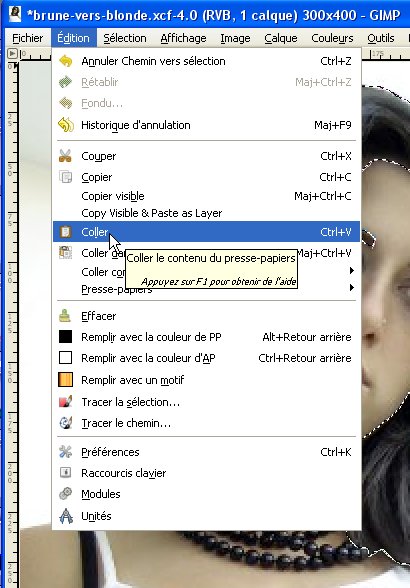
Task: Open Raccourcis clavier entry
Action: (x=207, y=472)
